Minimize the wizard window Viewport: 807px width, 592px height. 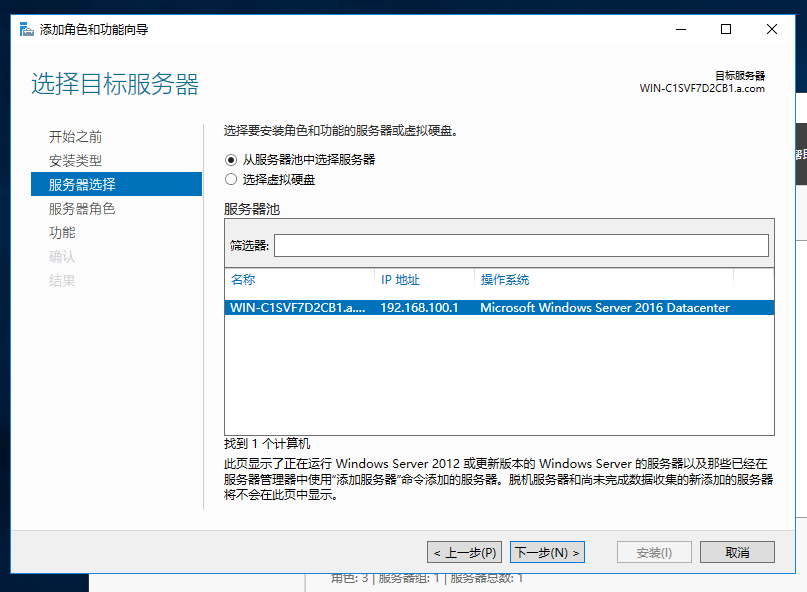pos(681,29)
